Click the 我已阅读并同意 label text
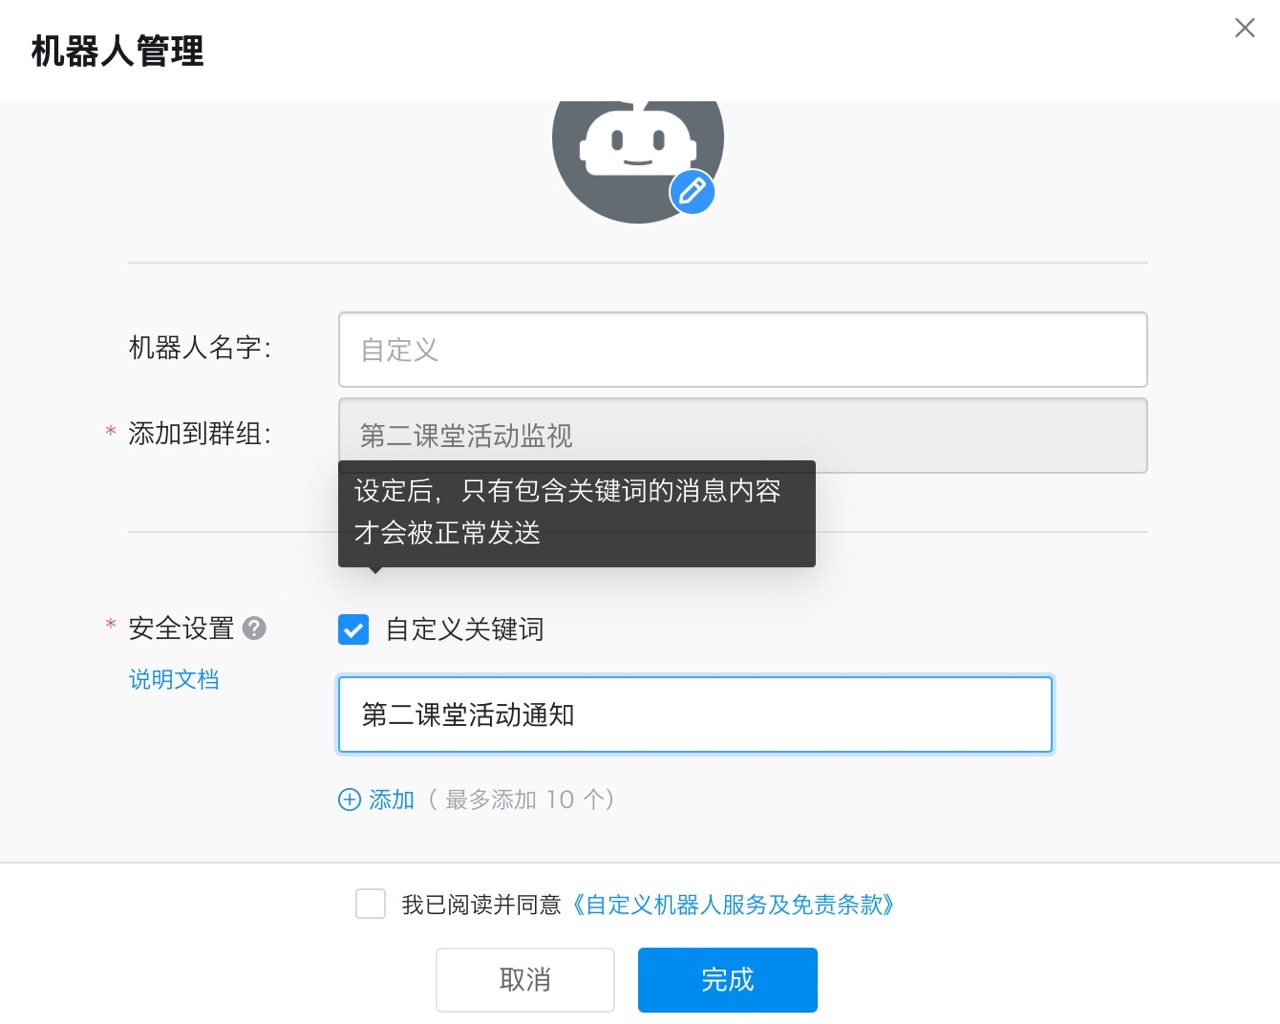This screenshot has height=1024, width=1280. 481,905
